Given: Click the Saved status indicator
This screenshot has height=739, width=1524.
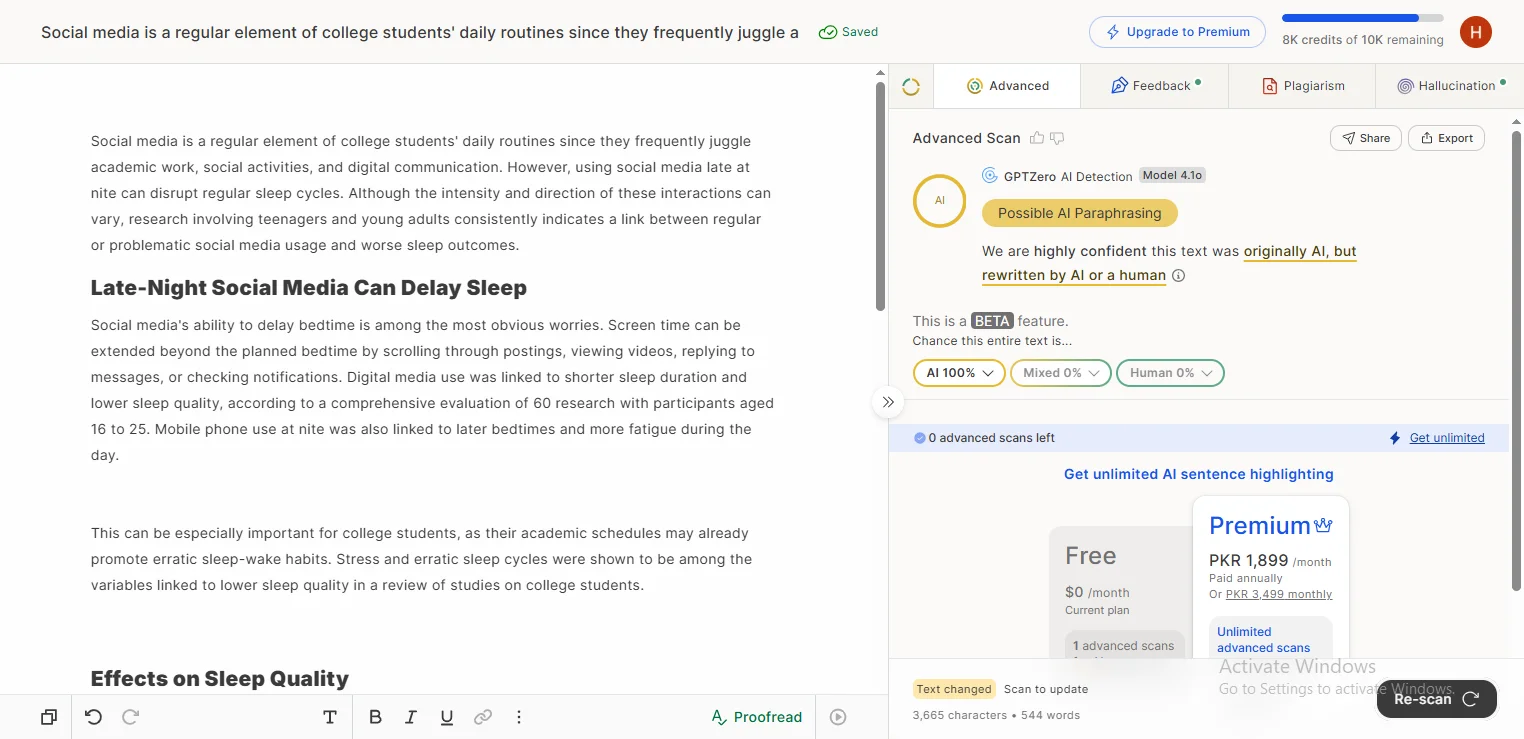Looking at the screenshot, I should point(848,32).
